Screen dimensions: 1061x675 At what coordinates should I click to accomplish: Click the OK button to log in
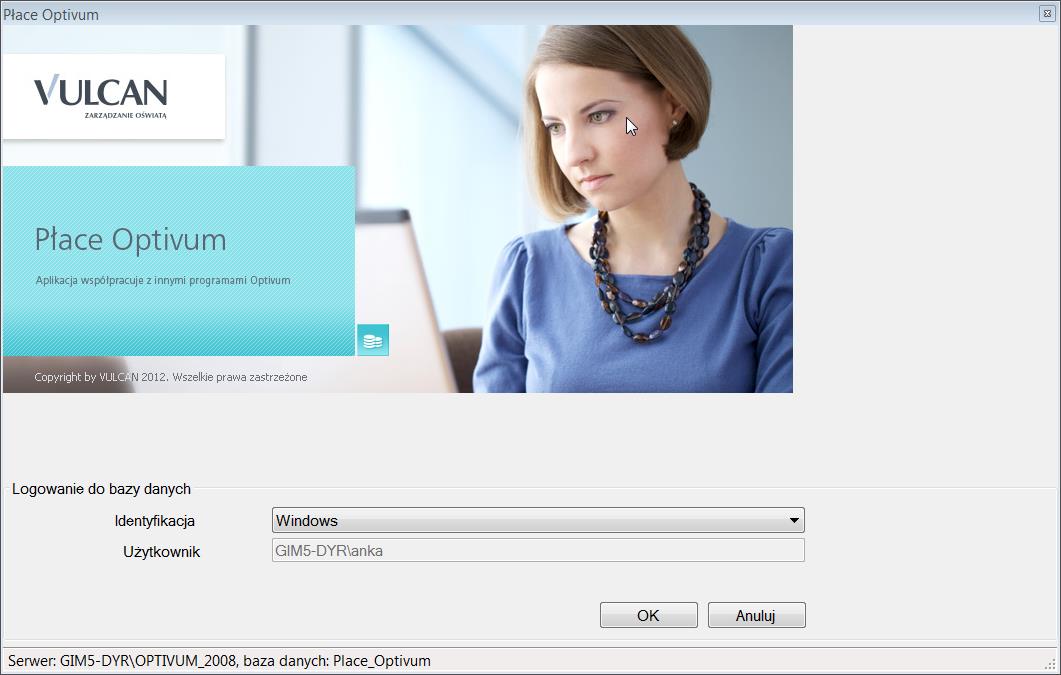(x=648, y=615)
